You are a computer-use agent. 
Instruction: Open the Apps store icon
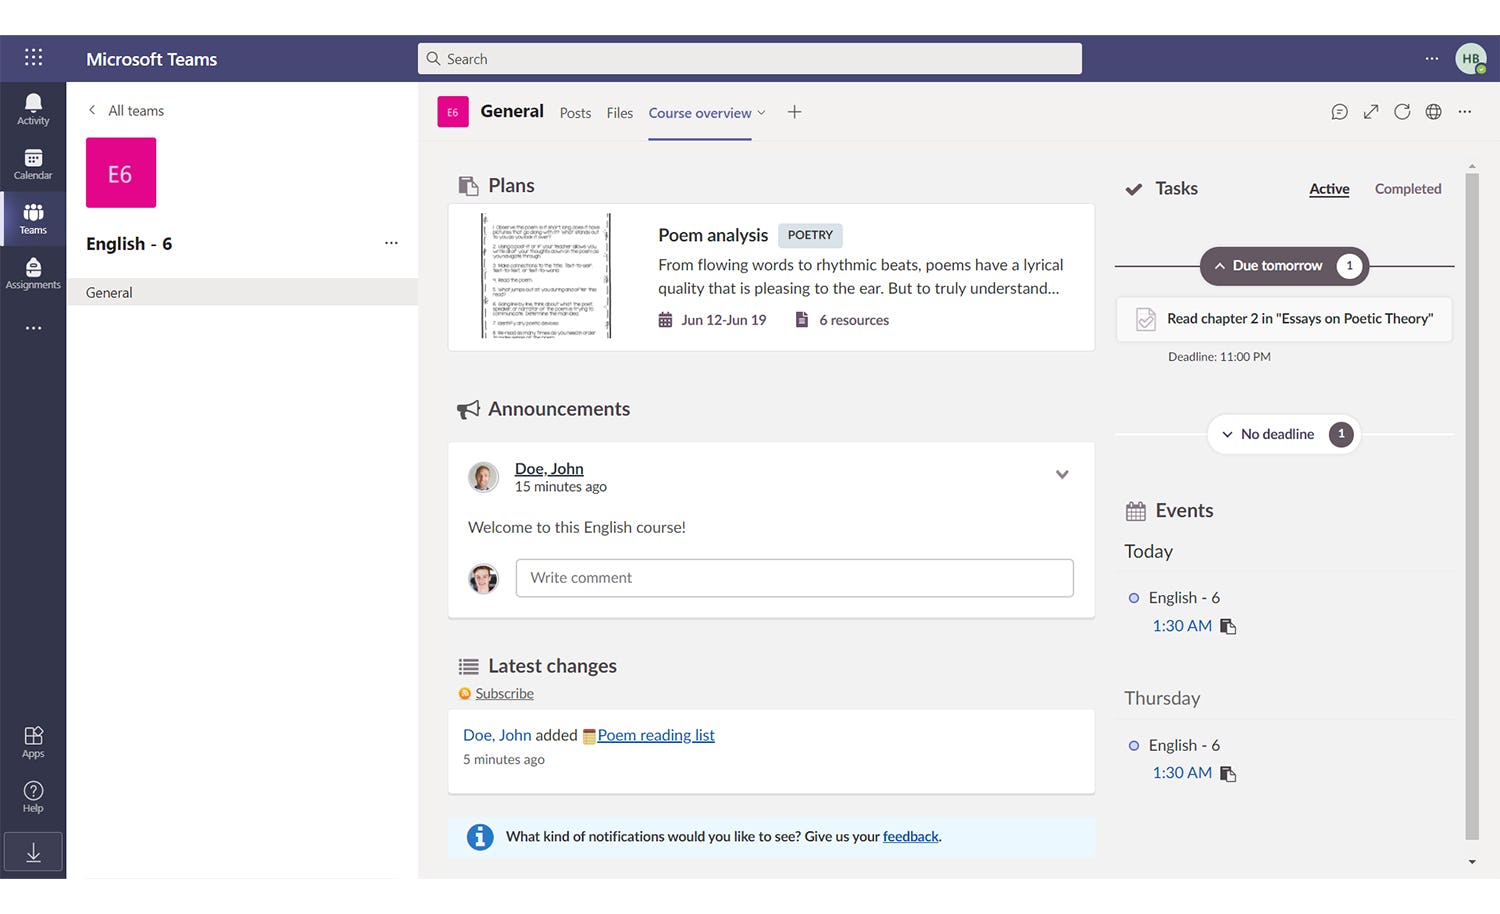point(33,742)
